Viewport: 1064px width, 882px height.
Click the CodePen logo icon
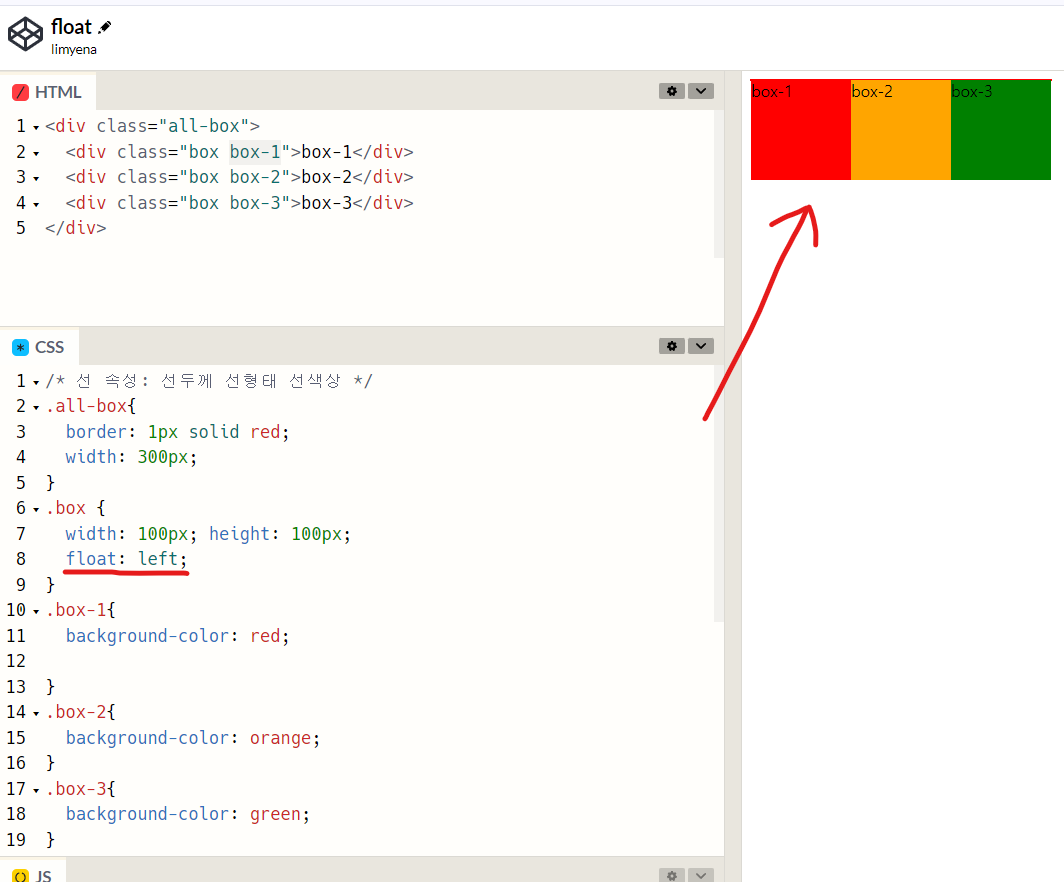[x=25, y=34]
